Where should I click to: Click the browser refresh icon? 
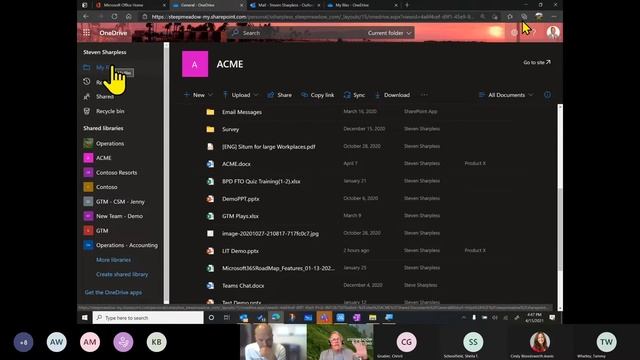pos(114,16)
